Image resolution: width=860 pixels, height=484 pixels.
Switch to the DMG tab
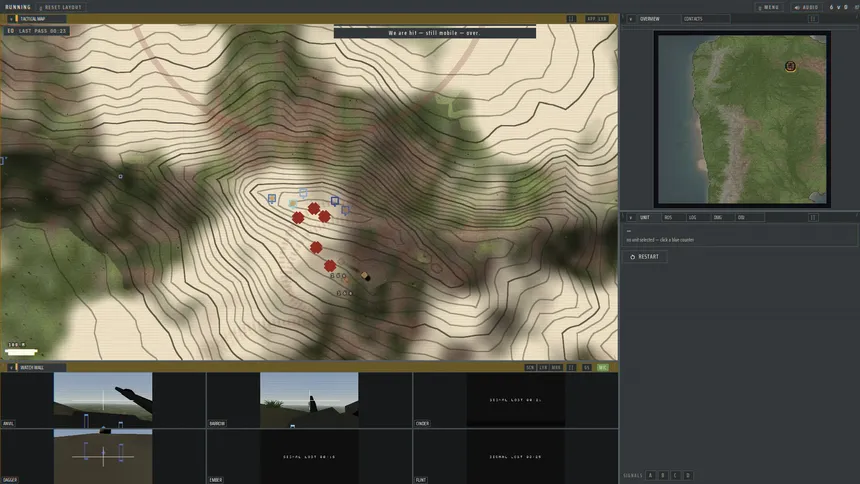[721, 217]
